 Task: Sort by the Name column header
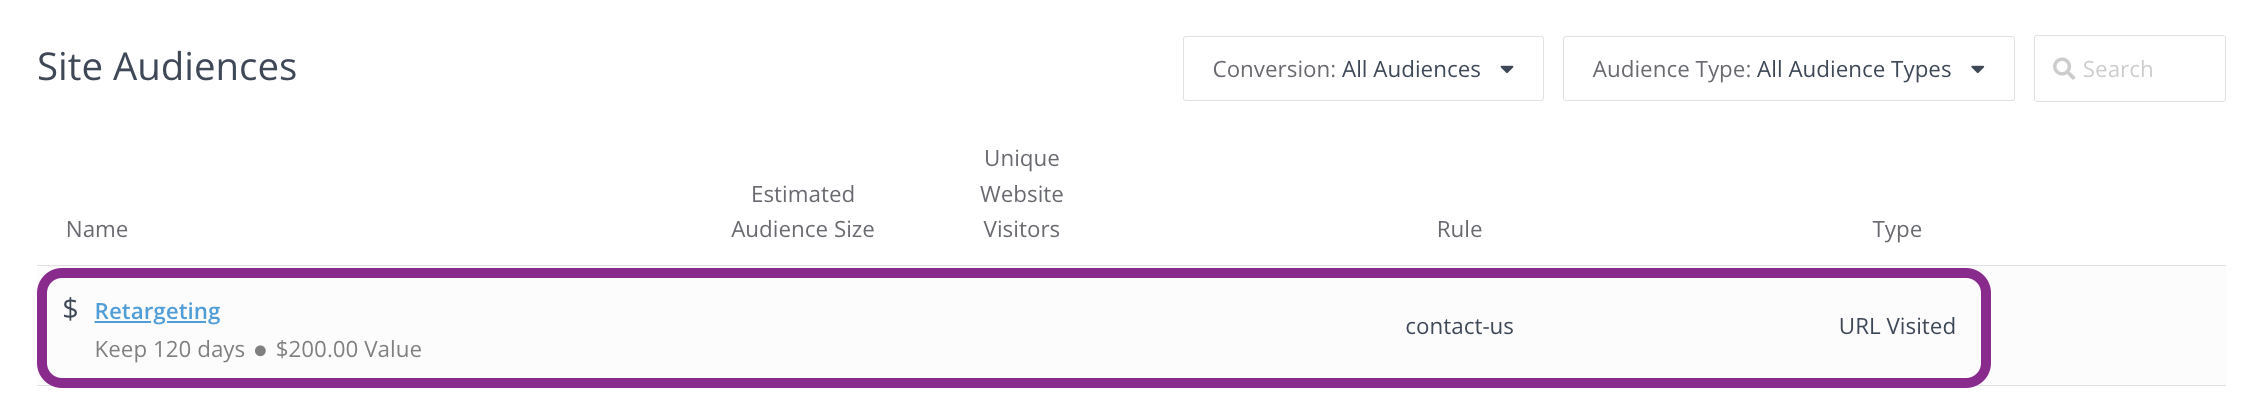pos(97,229)
